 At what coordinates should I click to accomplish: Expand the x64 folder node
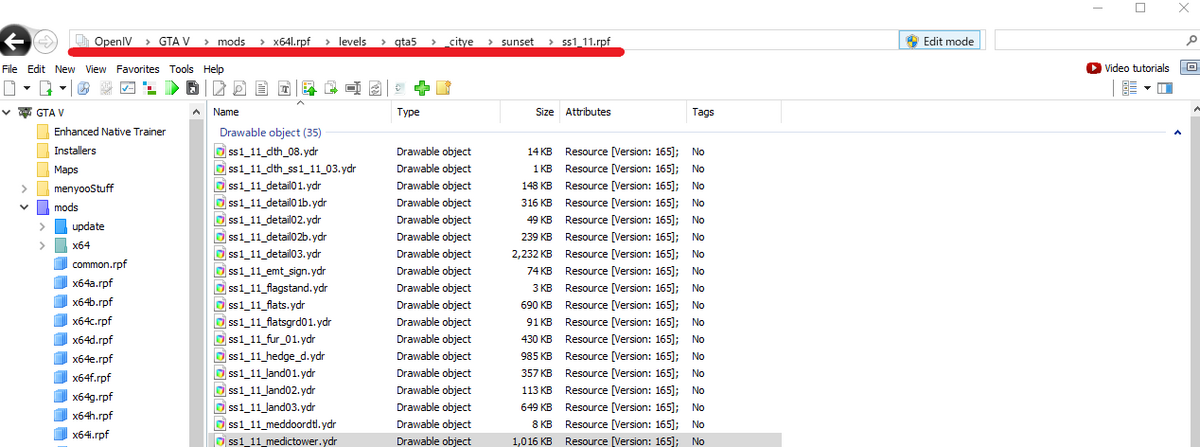(41, 245)
